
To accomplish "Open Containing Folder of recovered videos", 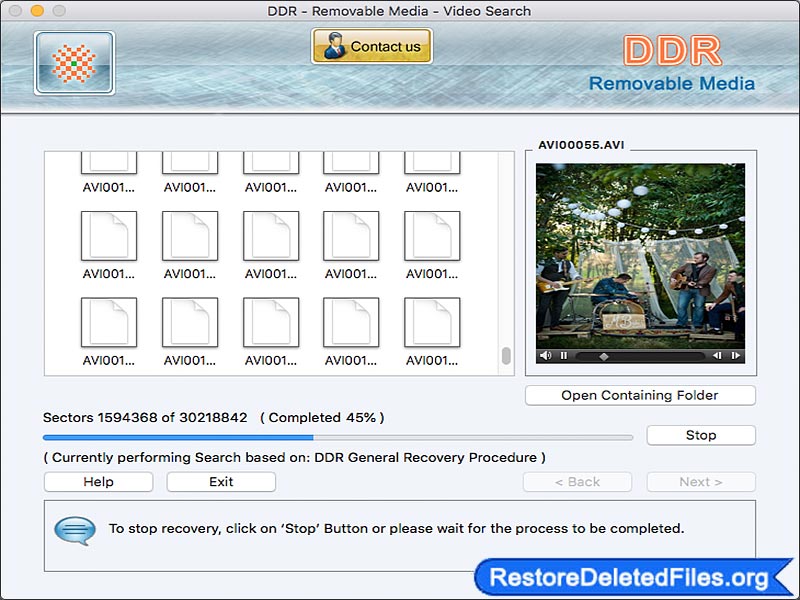I will tap(639, 395).
